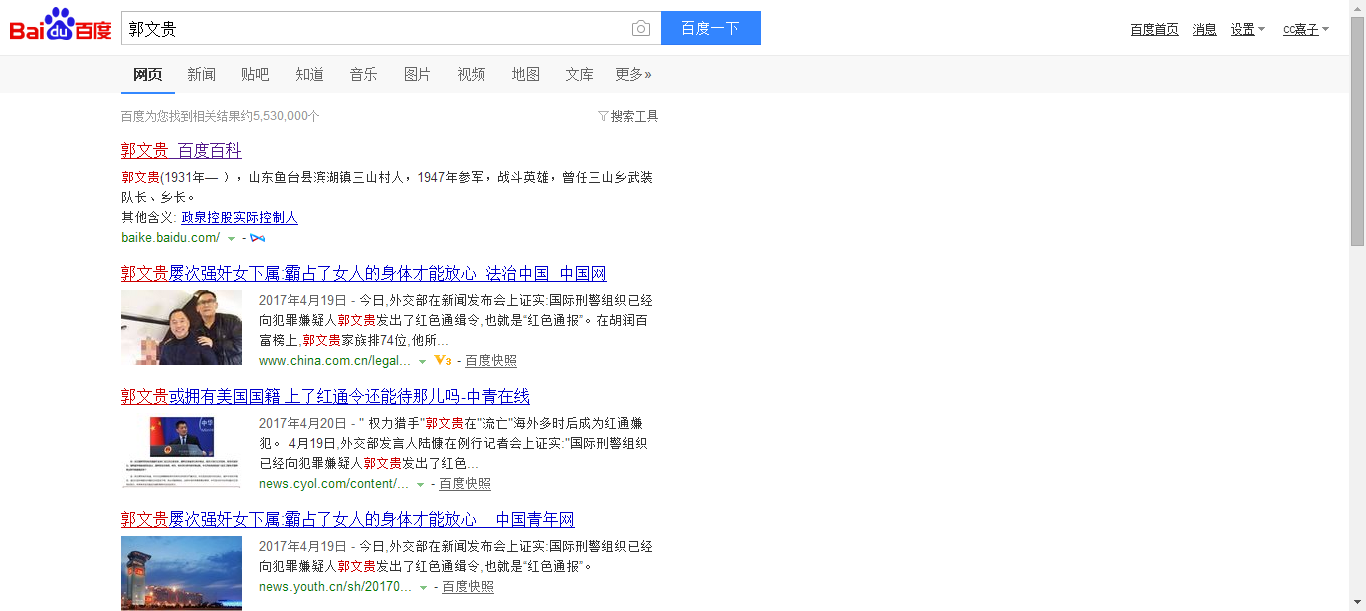
Task: Switch to the 新闻 tab
Action: pos(201,74)
